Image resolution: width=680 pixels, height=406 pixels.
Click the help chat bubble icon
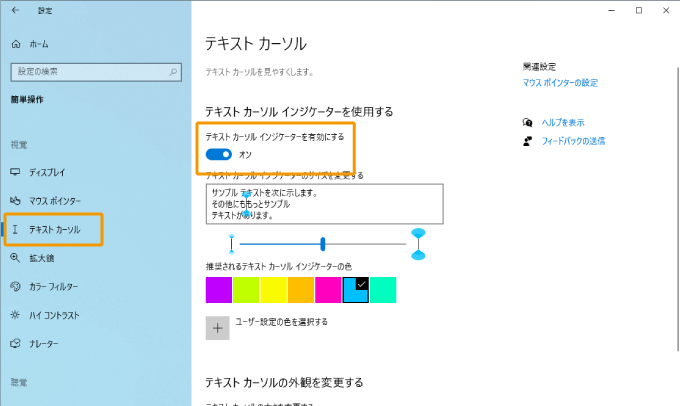pos(528,123)
